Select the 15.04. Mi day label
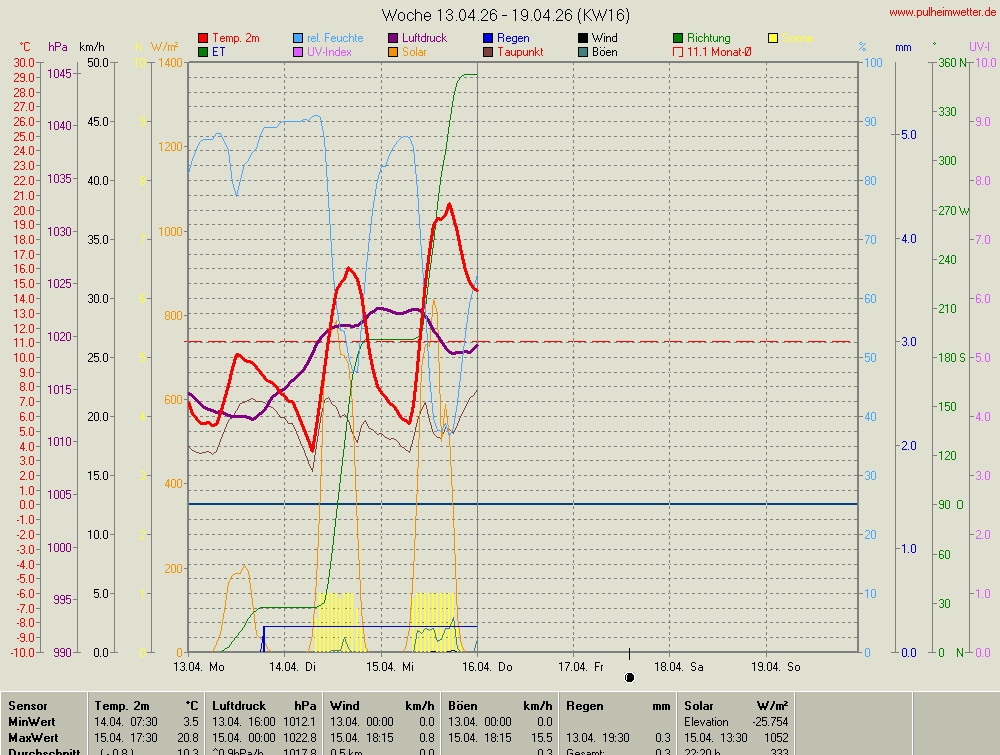The width and height of the screenshot is (1000, 755). 390,666
